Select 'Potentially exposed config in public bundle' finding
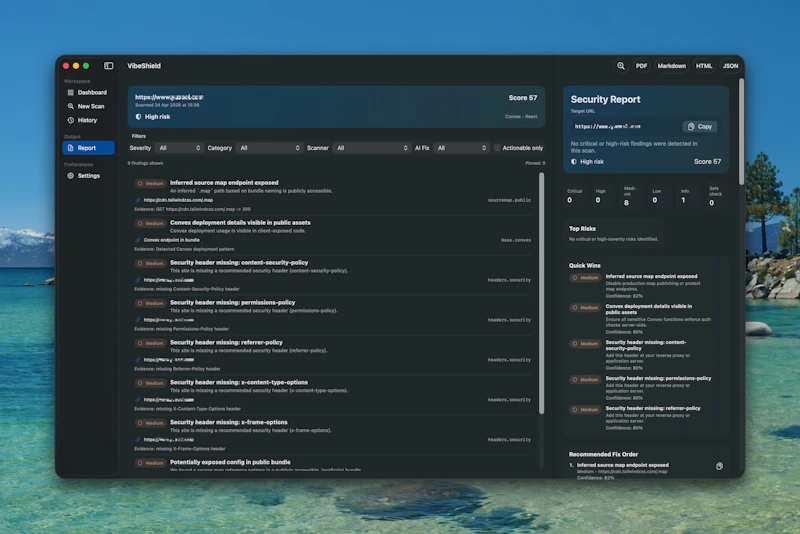The height and width of the screenshot is (534, 800). [x=333, y=465]
